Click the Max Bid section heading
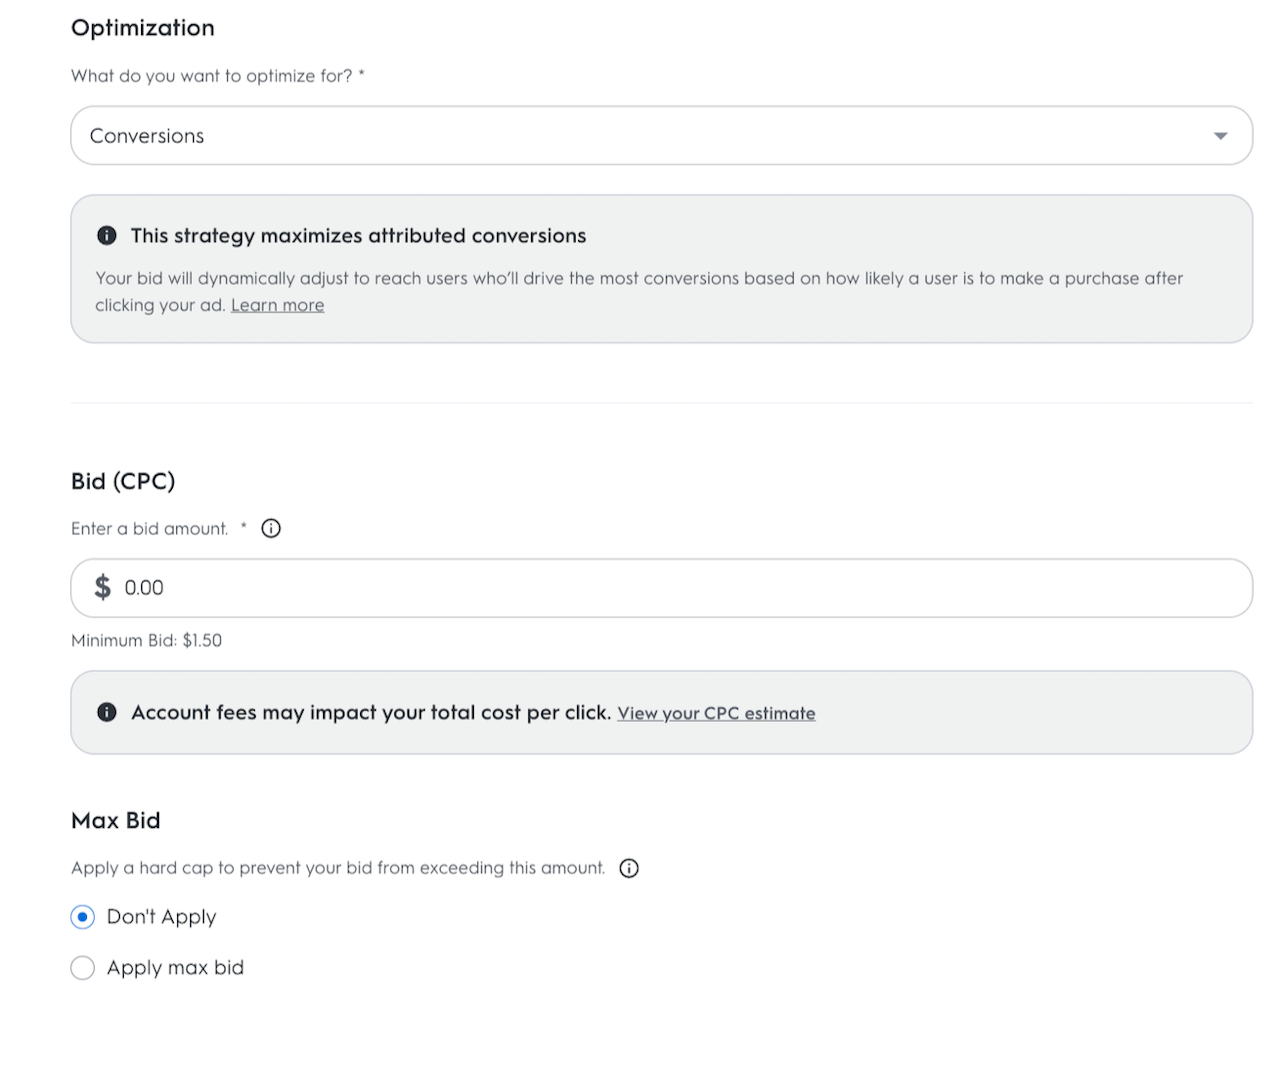Image resolution: width=1280 pixels, height=1067 pixels. tap(116, 821)
